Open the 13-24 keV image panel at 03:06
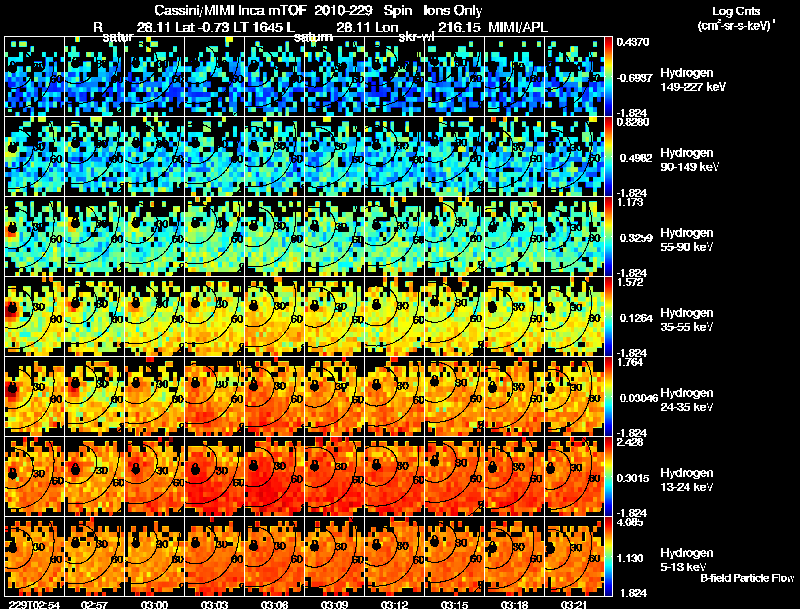 (x=274, y=477)
